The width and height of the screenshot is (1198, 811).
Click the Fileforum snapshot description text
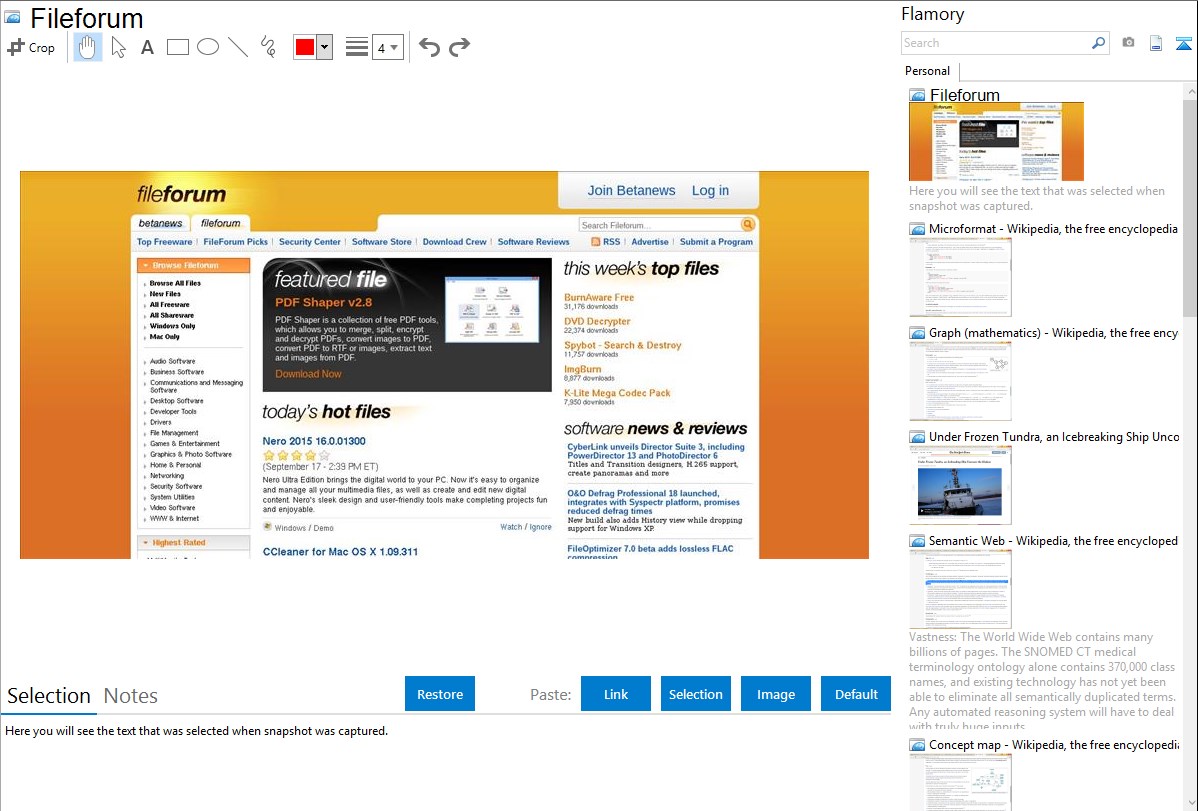coord(1037,198)
